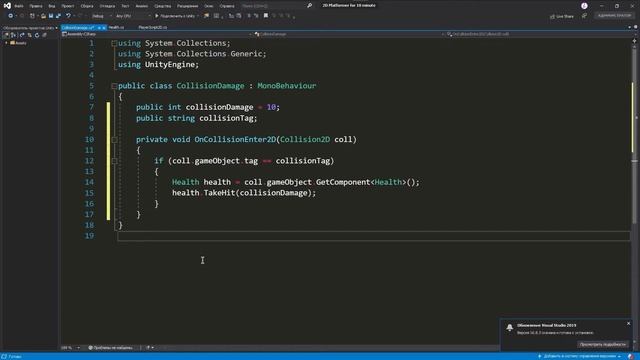Open the Debug configuration dropdown
Viewport: 640px width, 360px height.
pos(101,16)
